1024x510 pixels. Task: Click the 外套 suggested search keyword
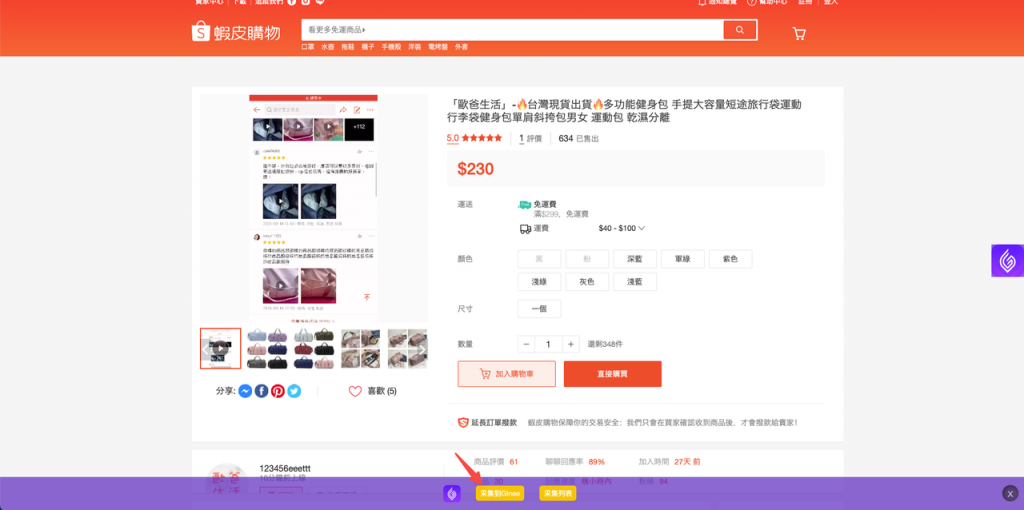(x=462, y=48)
